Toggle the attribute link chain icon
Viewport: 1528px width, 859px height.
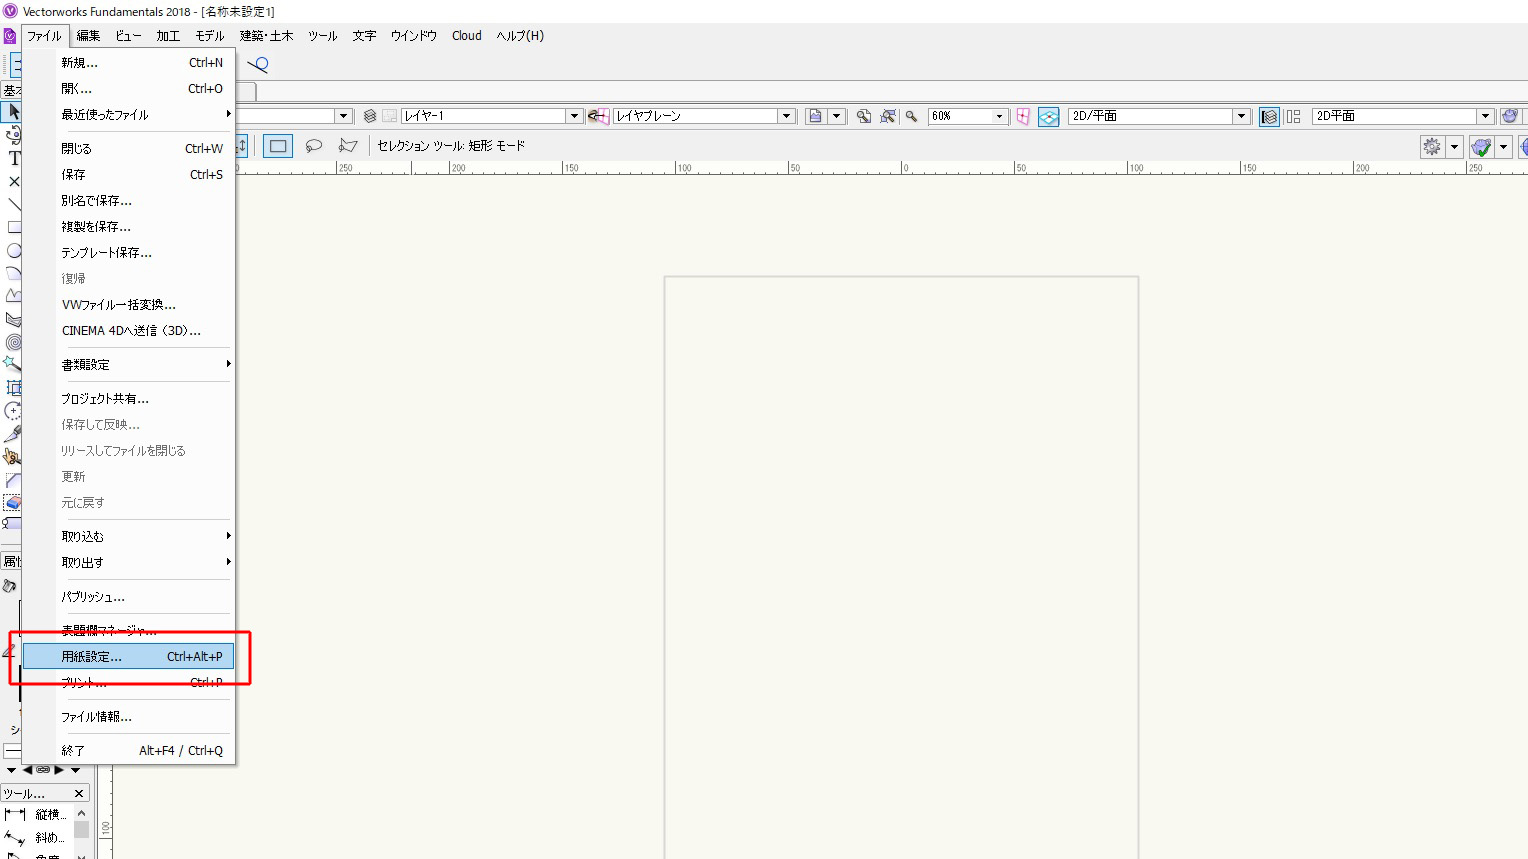[43, 770]
